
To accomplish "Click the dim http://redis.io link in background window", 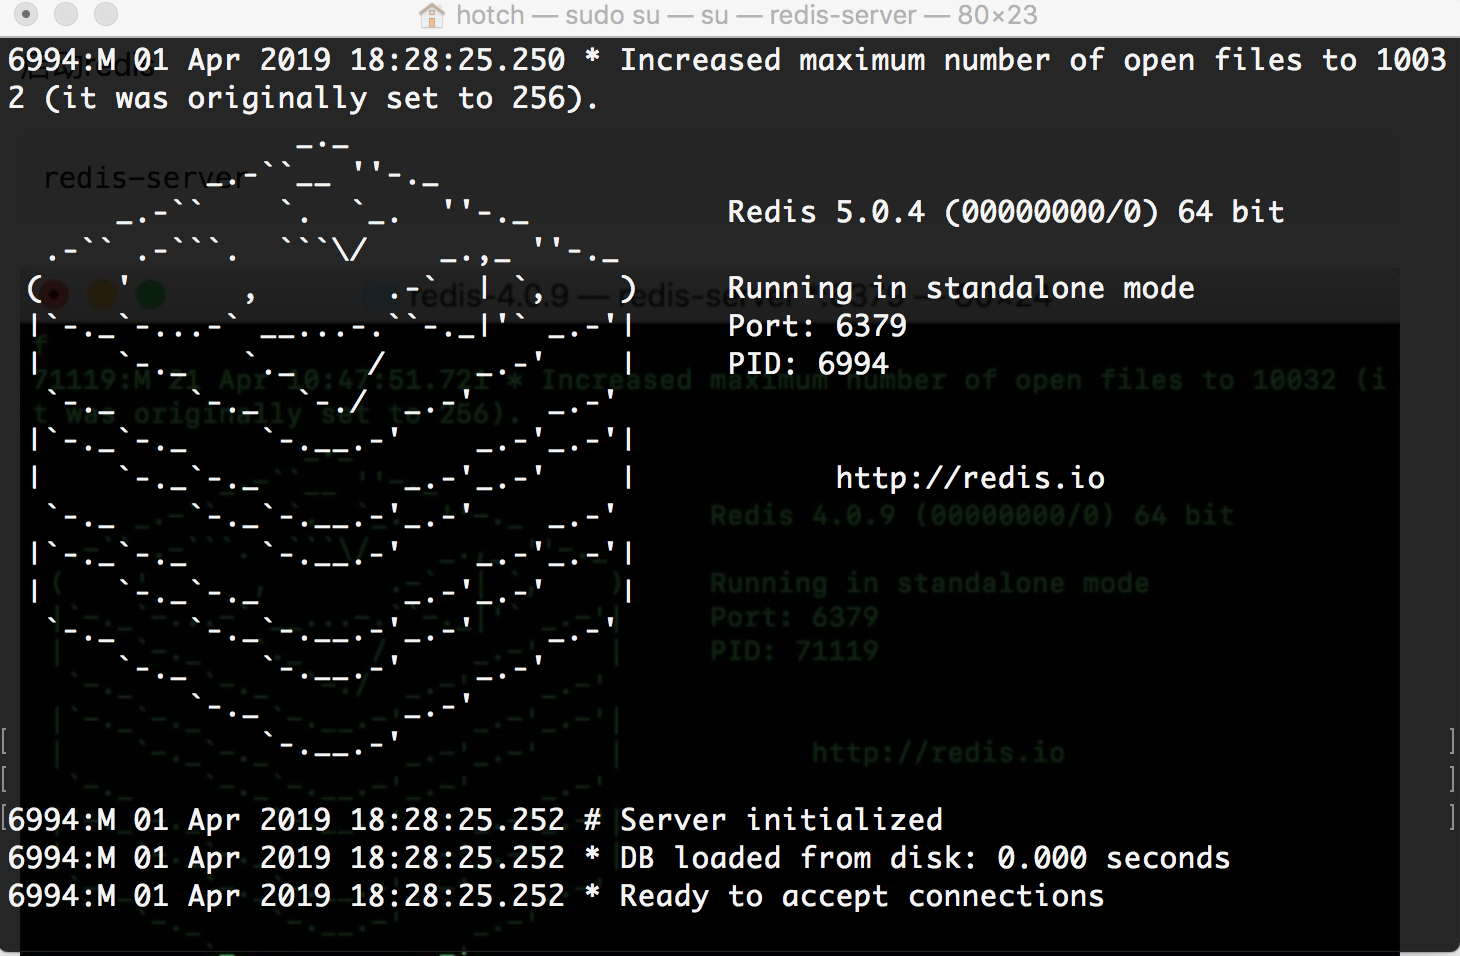I will click(938, 752).
